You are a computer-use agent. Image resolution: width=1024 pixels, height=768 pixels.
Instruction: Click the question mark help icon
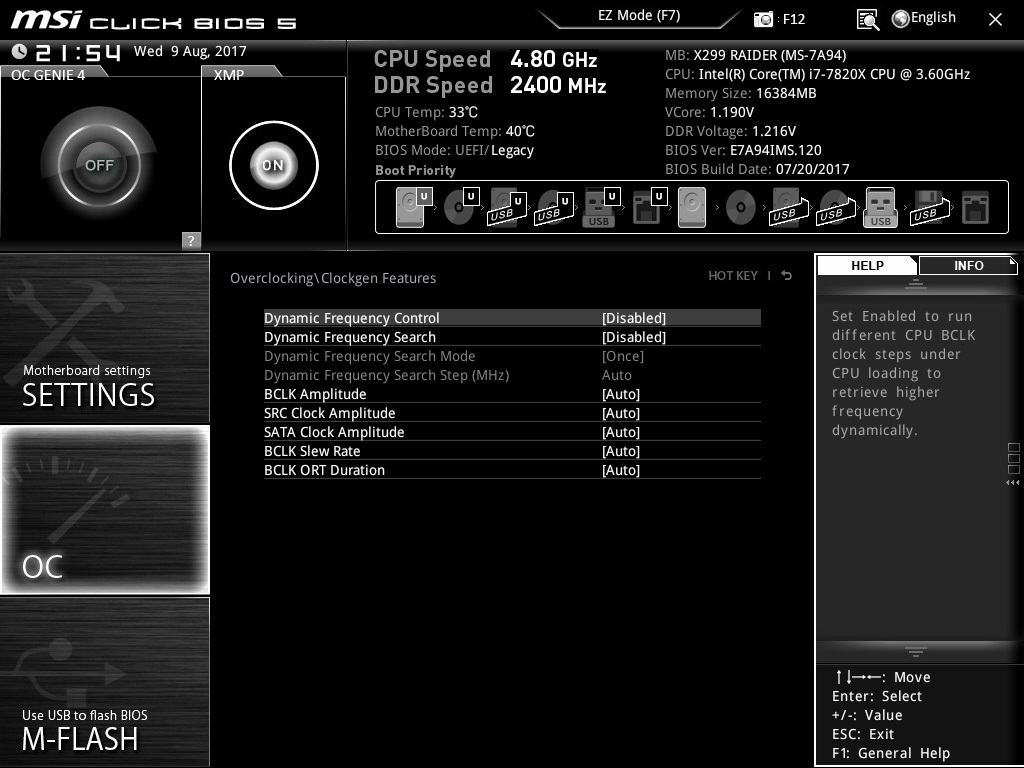pos(191,240)
